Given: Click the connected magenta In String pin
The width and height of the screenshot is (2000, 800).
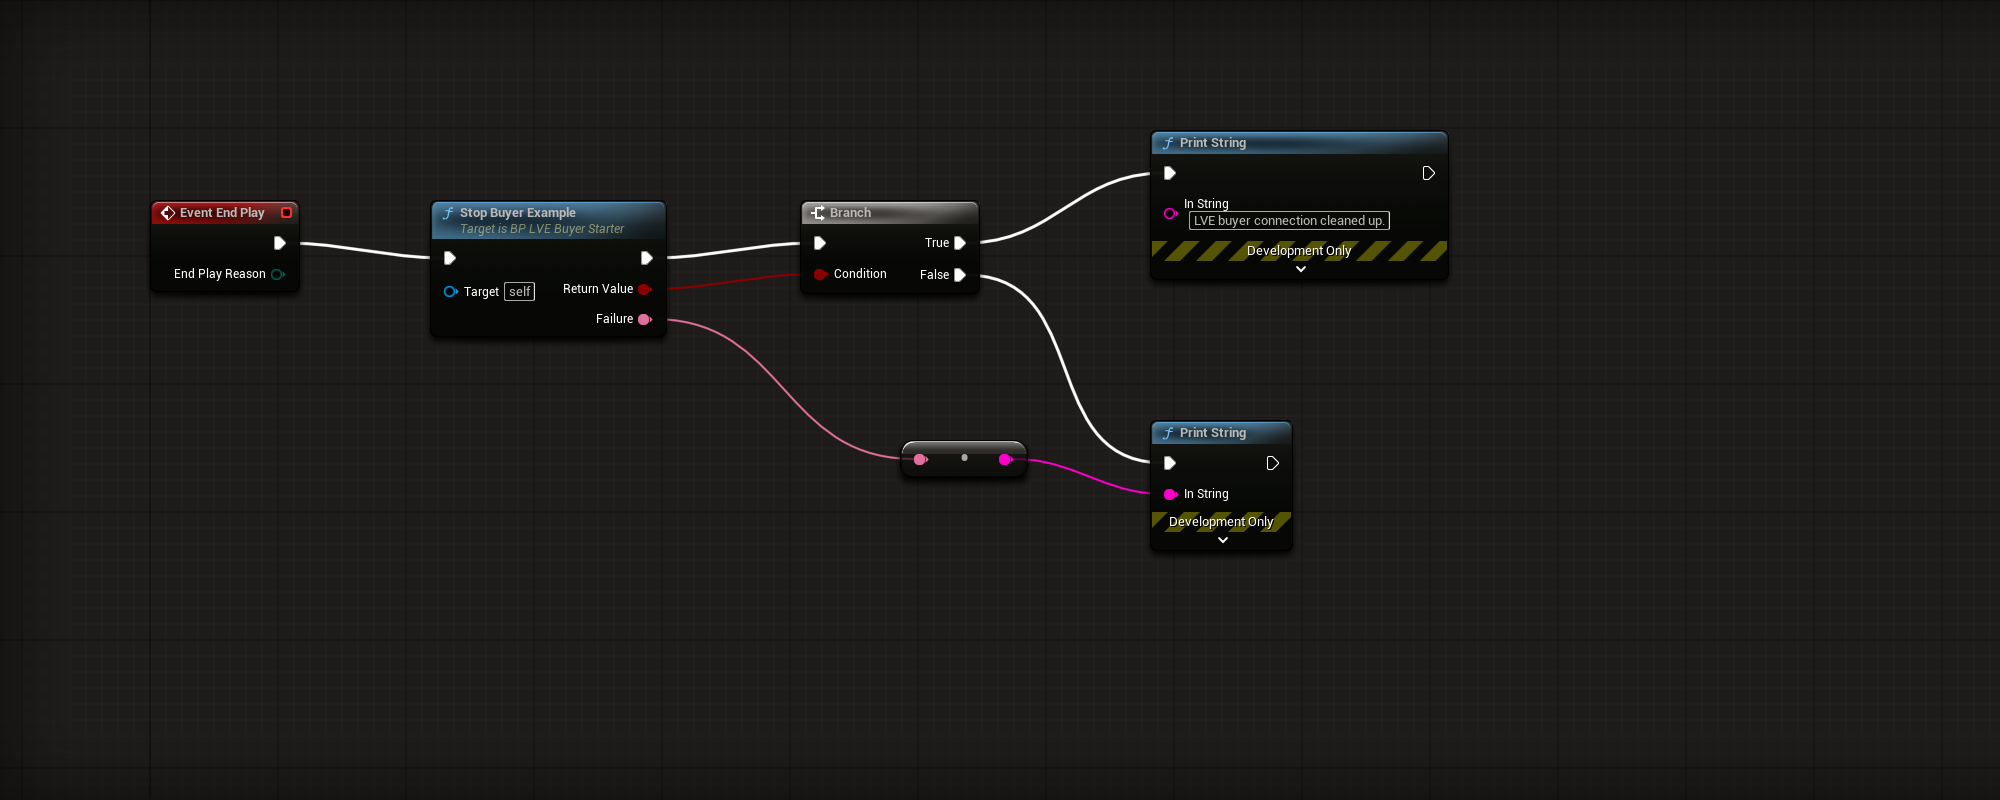Looking at the screenshot, I should (x=1170, y=494).
